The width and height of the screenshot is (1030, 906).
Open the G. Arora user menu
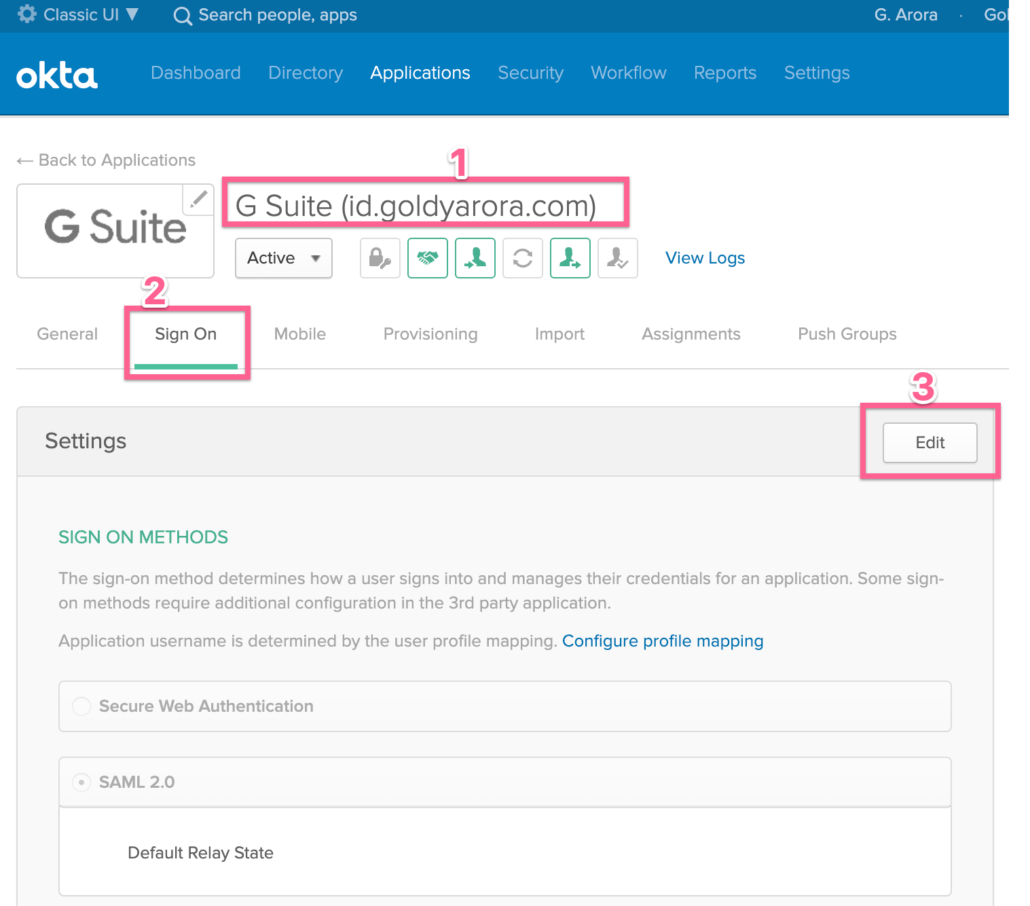coord(905,14)
